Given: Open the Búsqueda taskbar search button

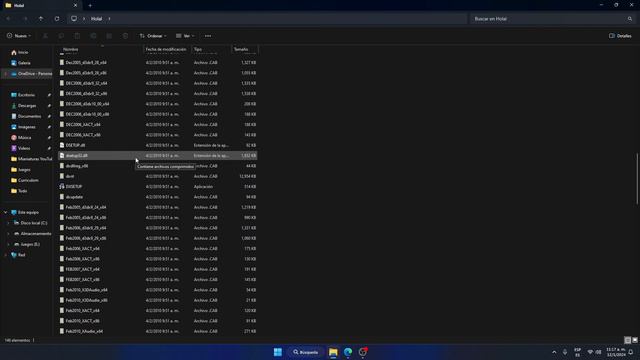Looking at the screenshot, I should (306, 352).
